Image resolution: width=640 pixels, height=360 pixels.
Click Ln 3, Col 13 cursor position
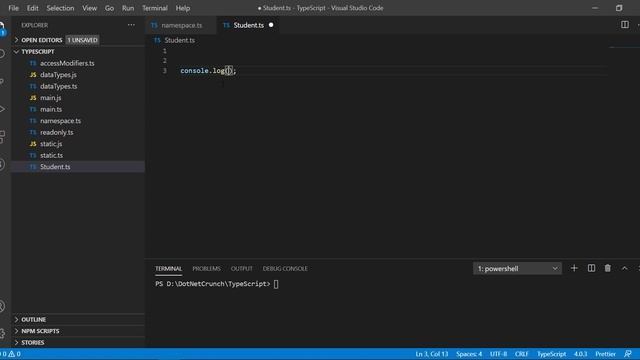[431, 354]
